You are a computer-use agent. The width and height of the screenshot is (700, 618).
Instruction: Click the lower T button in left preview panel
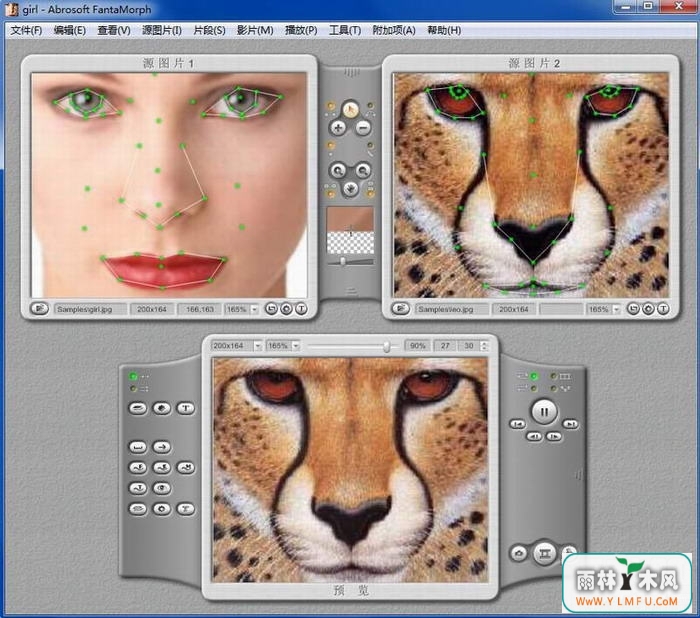[186, 509]
